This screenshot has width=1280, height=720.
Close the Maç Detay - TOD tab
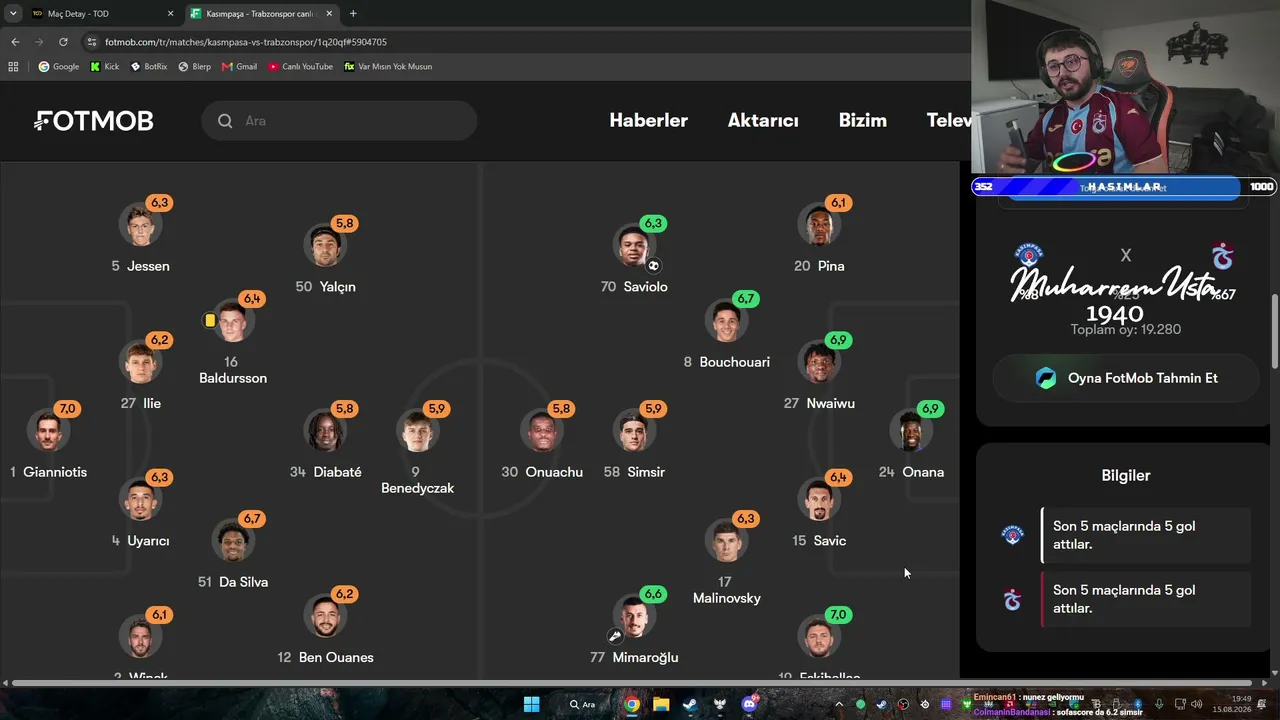point(171,14)
